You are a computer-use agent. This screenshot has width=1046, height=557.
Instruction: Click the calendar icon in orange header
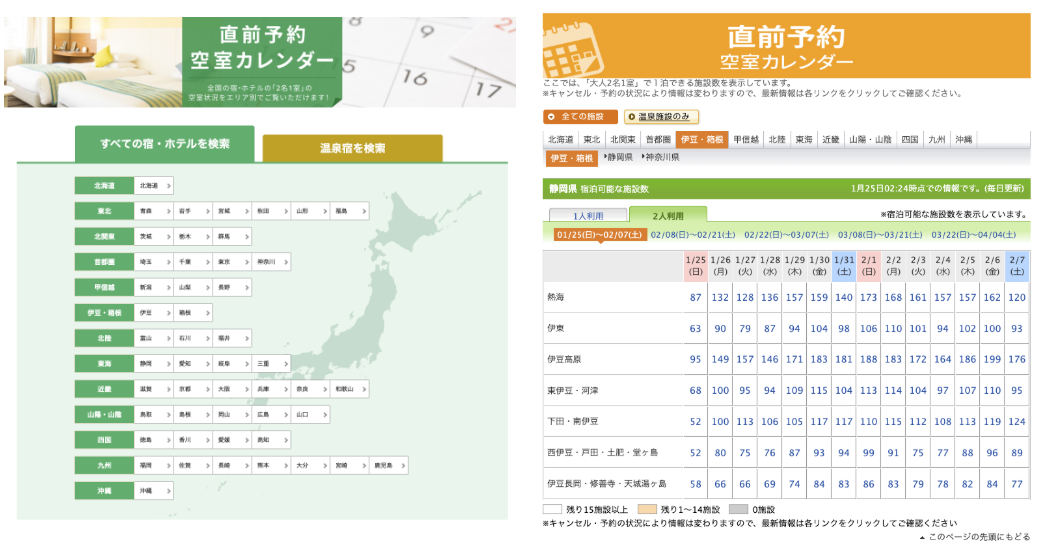pyautogui.click(x=570, y=44)
